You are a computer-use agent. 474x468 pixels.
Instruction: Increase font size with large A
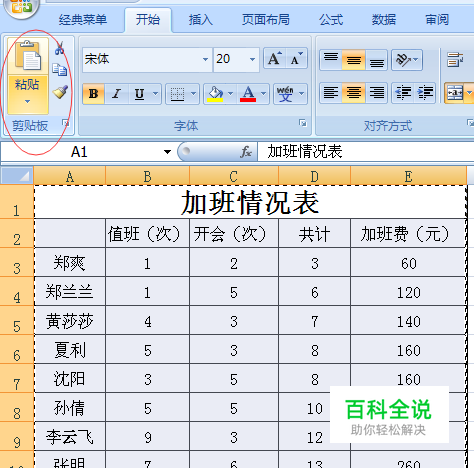[275, 59]
